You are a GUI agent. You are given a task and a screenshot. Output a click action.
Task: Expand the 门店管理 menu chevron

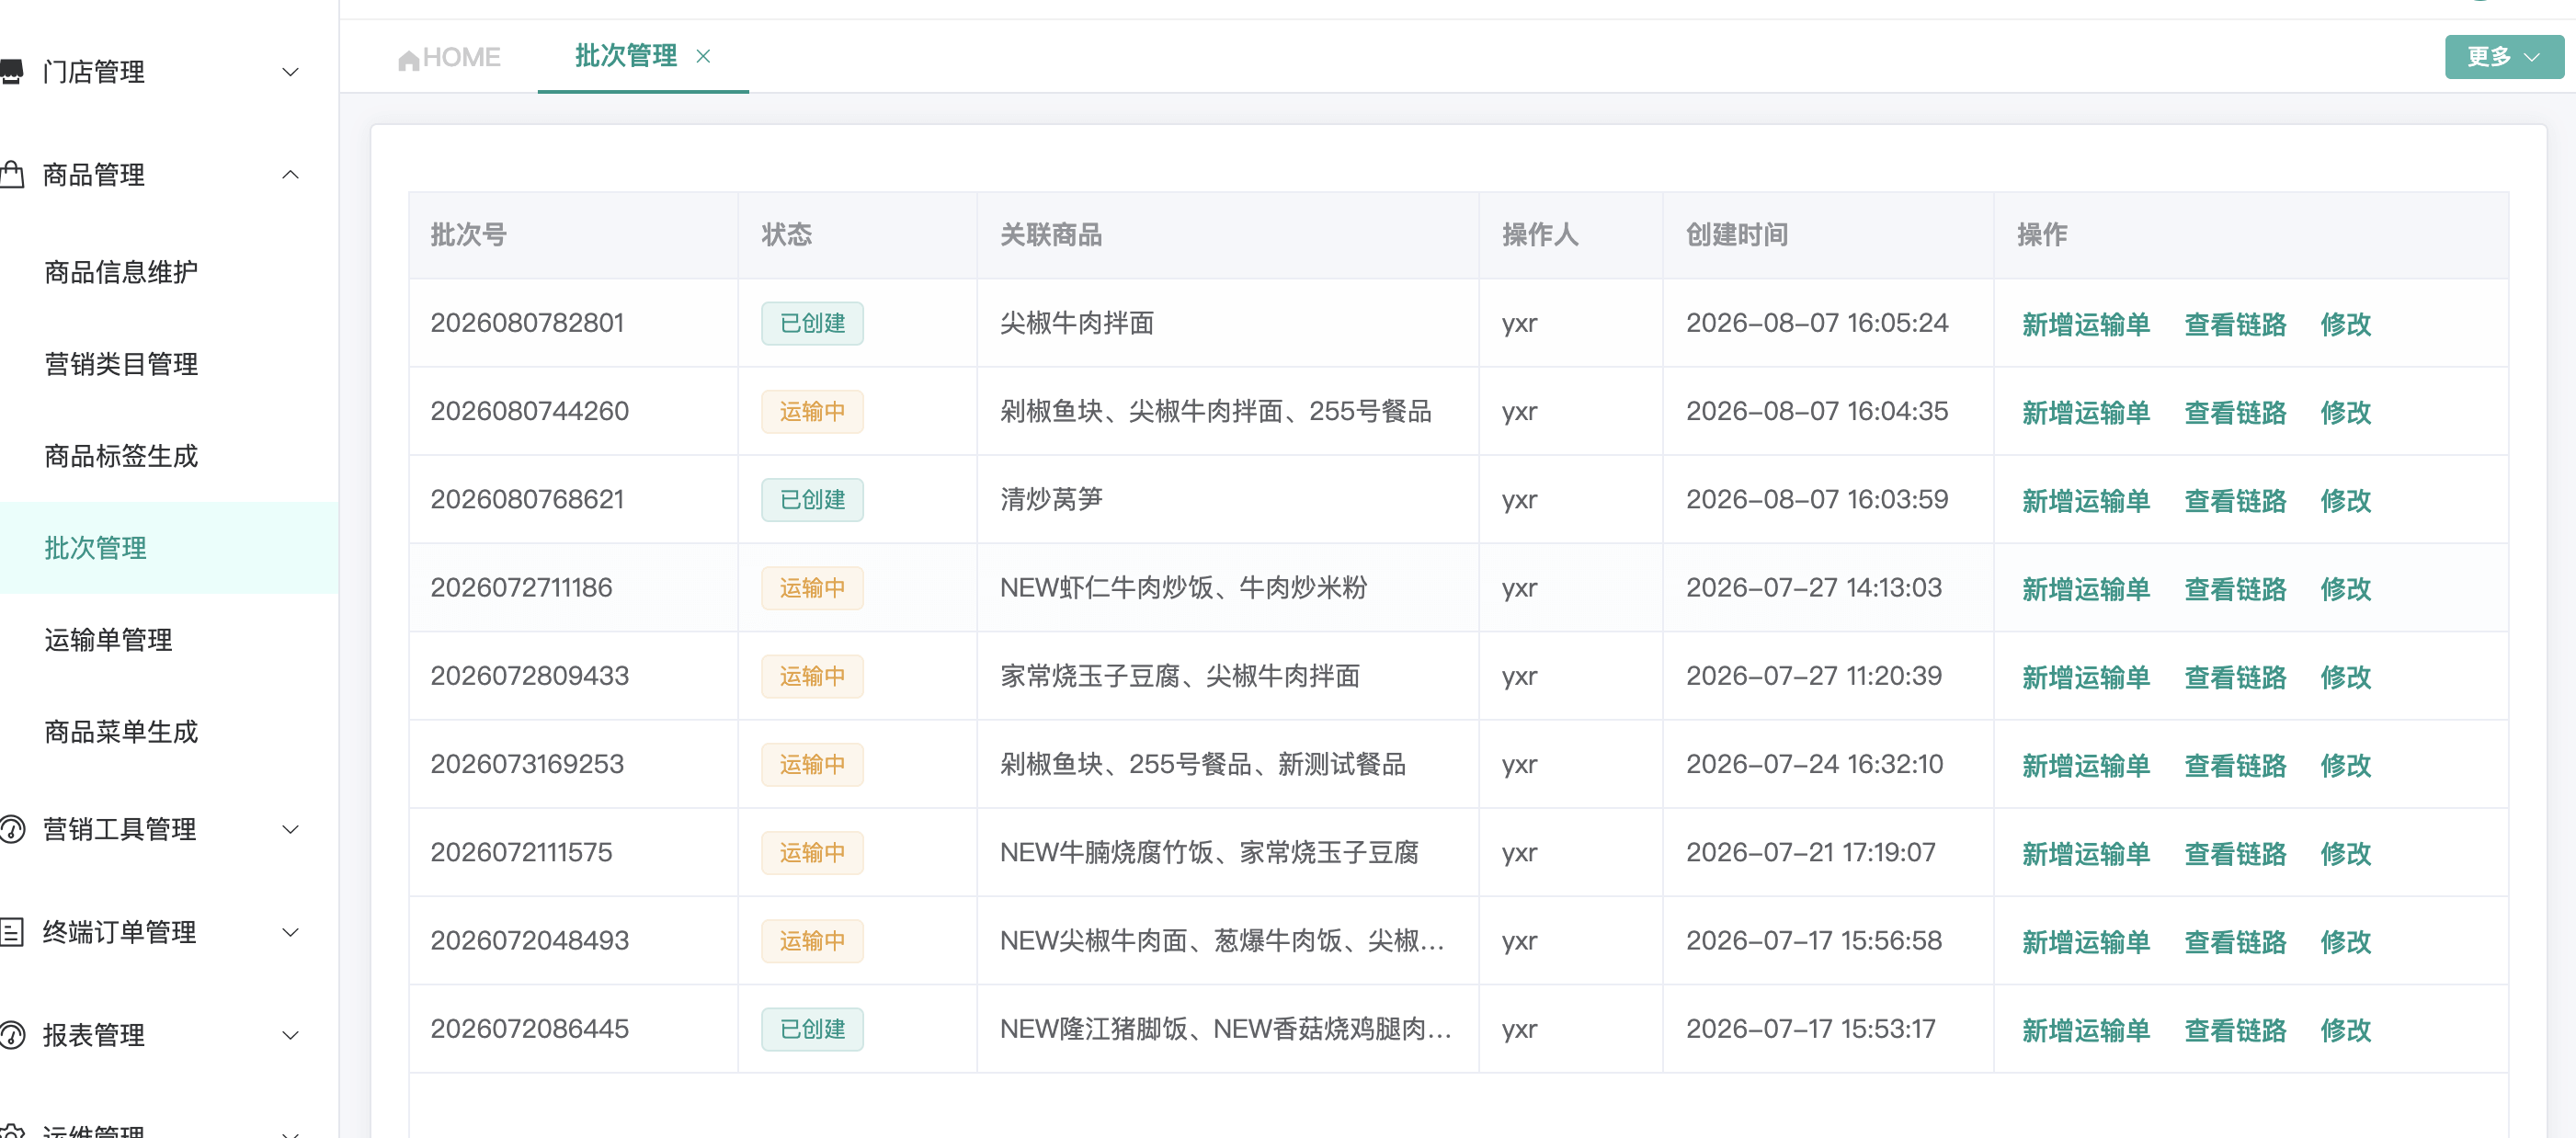[x=290, y=72]
